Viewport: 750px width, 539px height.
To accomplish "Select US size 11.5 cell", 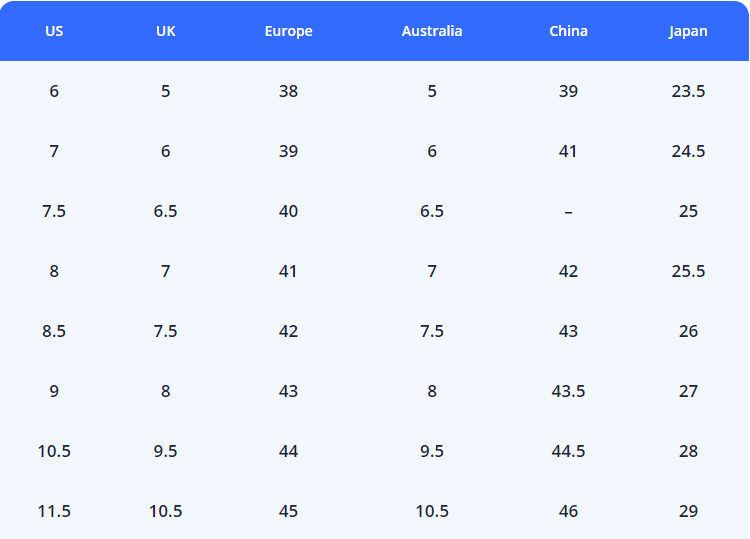I will click(54, 511).
